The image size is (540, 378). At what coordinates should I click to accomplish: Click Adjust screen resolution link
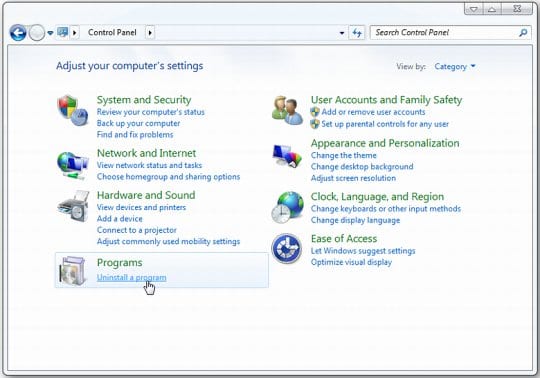(353, 178)
